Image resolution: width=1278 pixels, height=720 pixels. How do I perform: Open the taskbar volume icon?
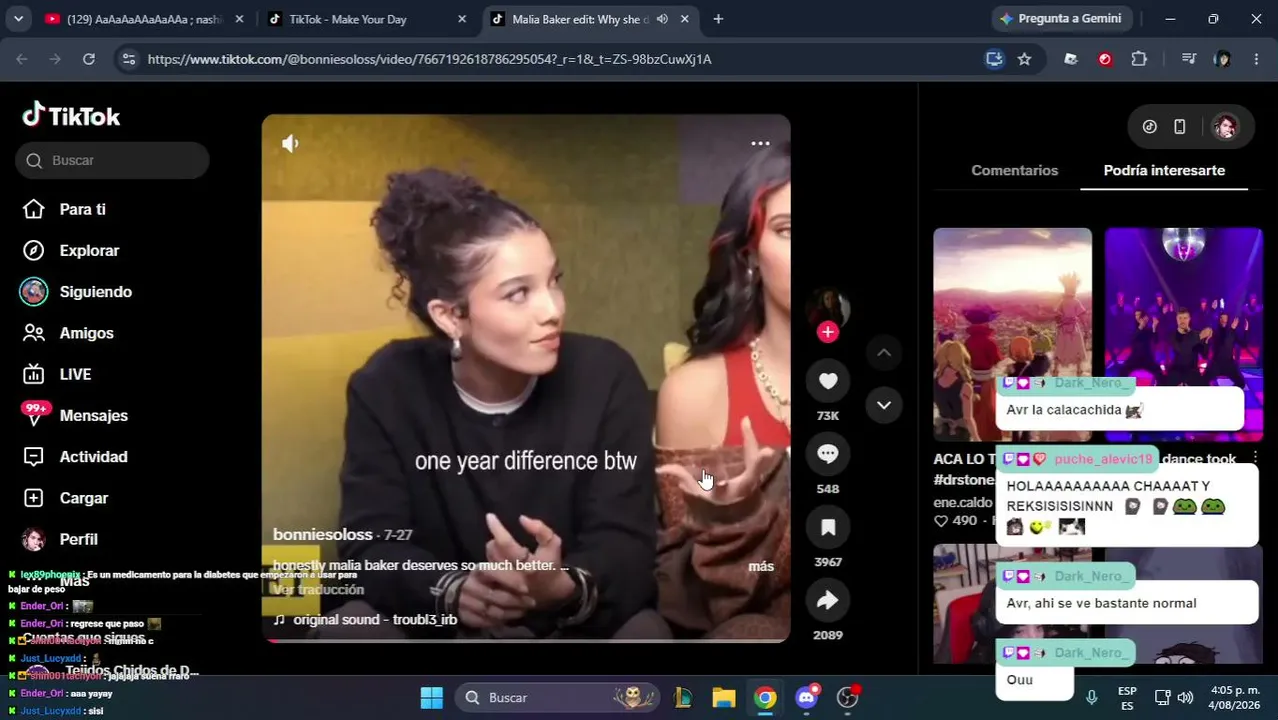coord(1186,697)
